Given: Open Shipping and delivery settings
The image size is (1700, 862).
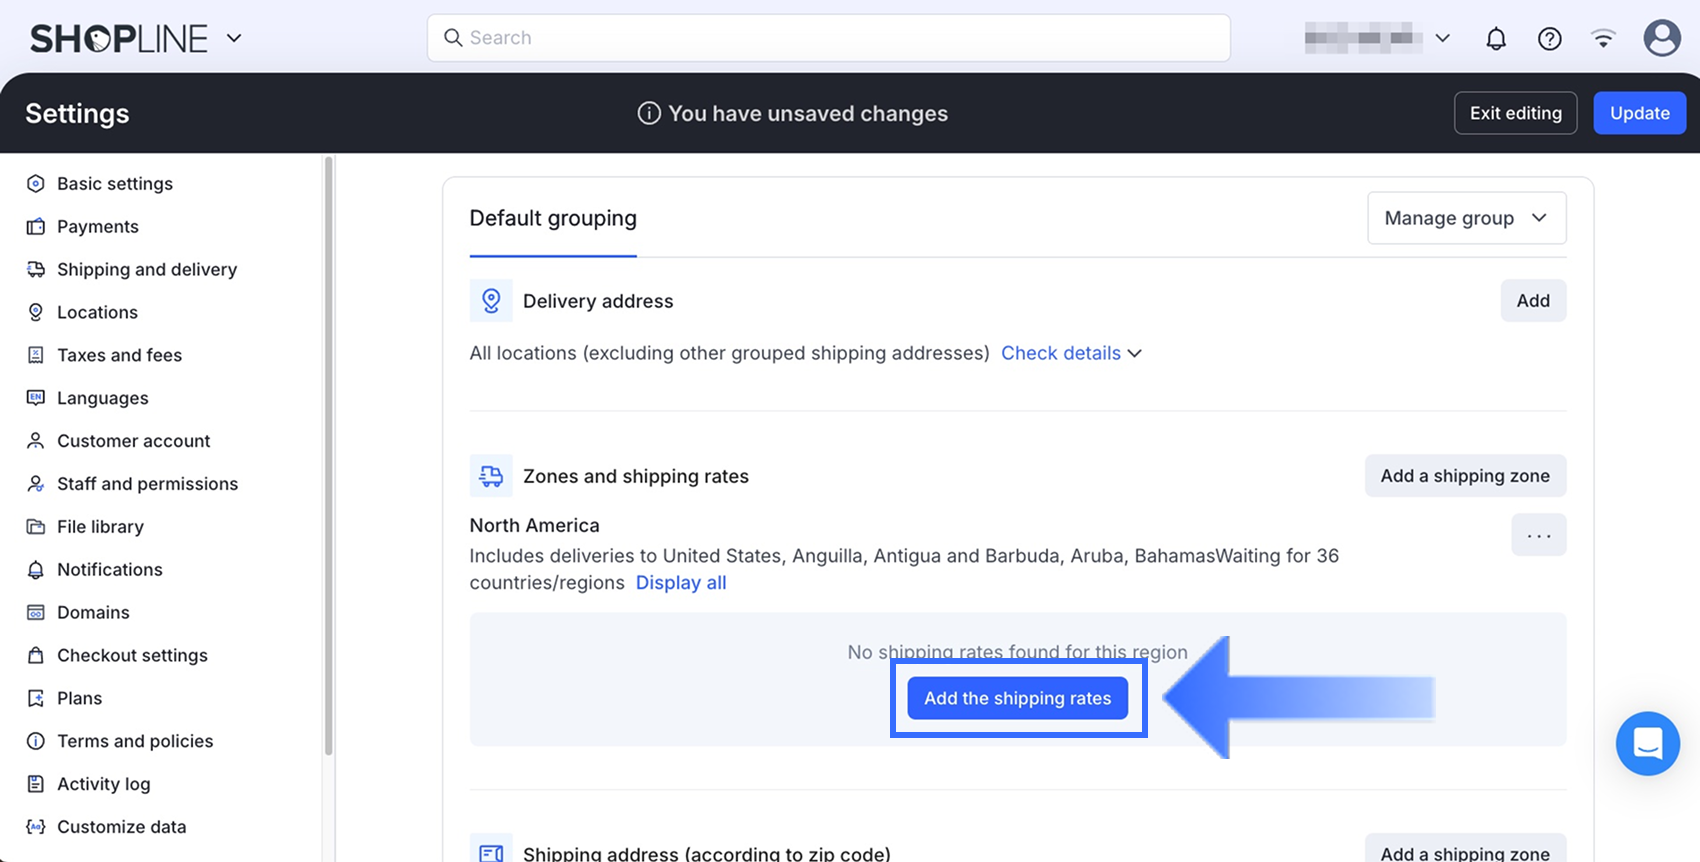Looking at the screenshot, I should pyautogui.click(x=146, y=269).
